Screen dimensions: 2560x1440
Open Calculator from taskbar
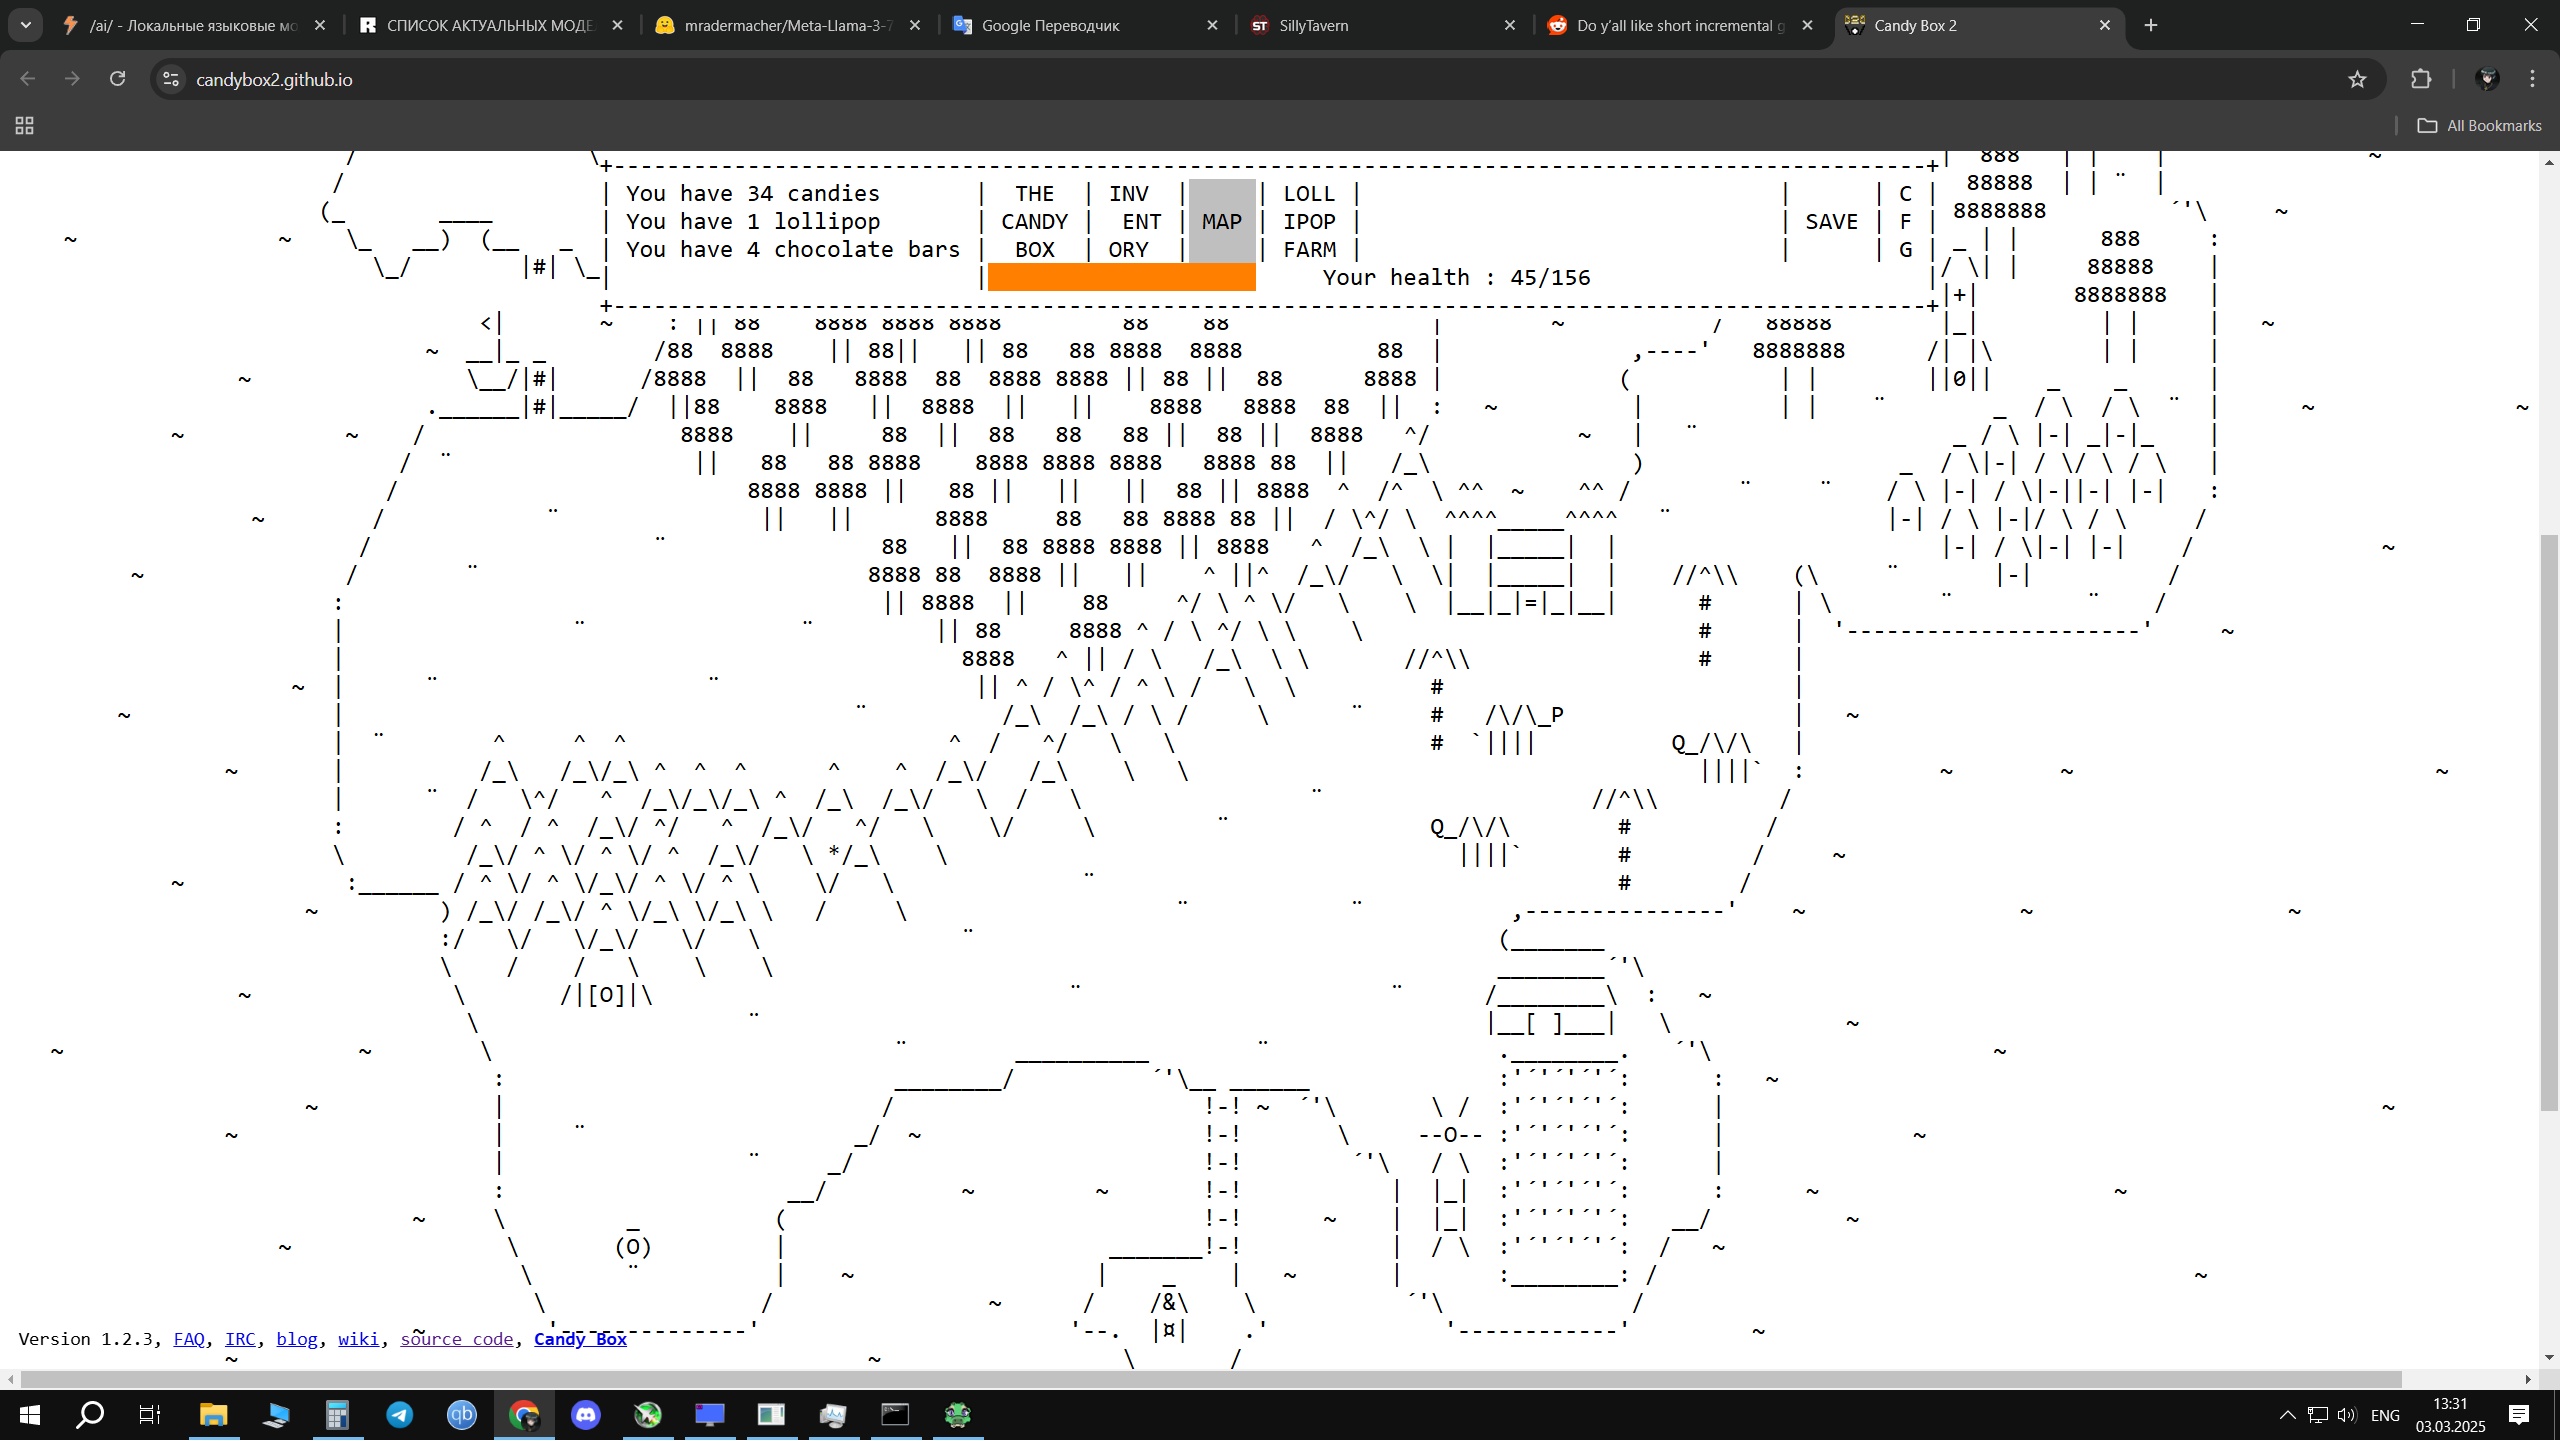pos(337,1415)
